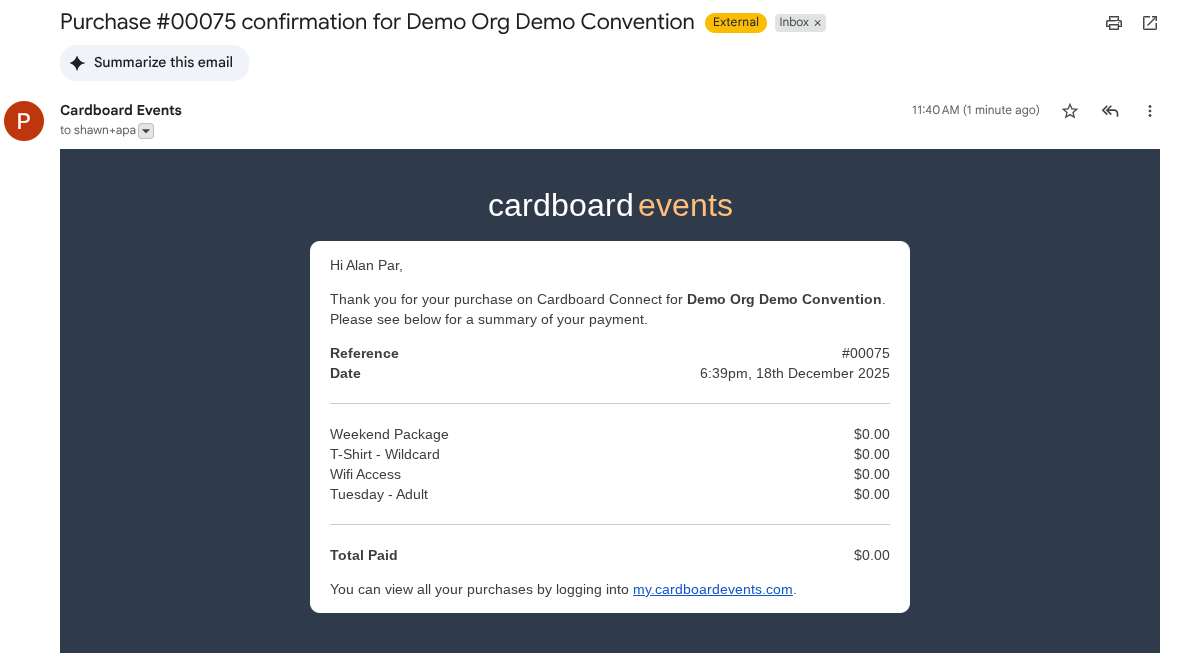This screenshot has height=670, width=1184.
Task: Select the External label chip
Action: coord(736,22)
